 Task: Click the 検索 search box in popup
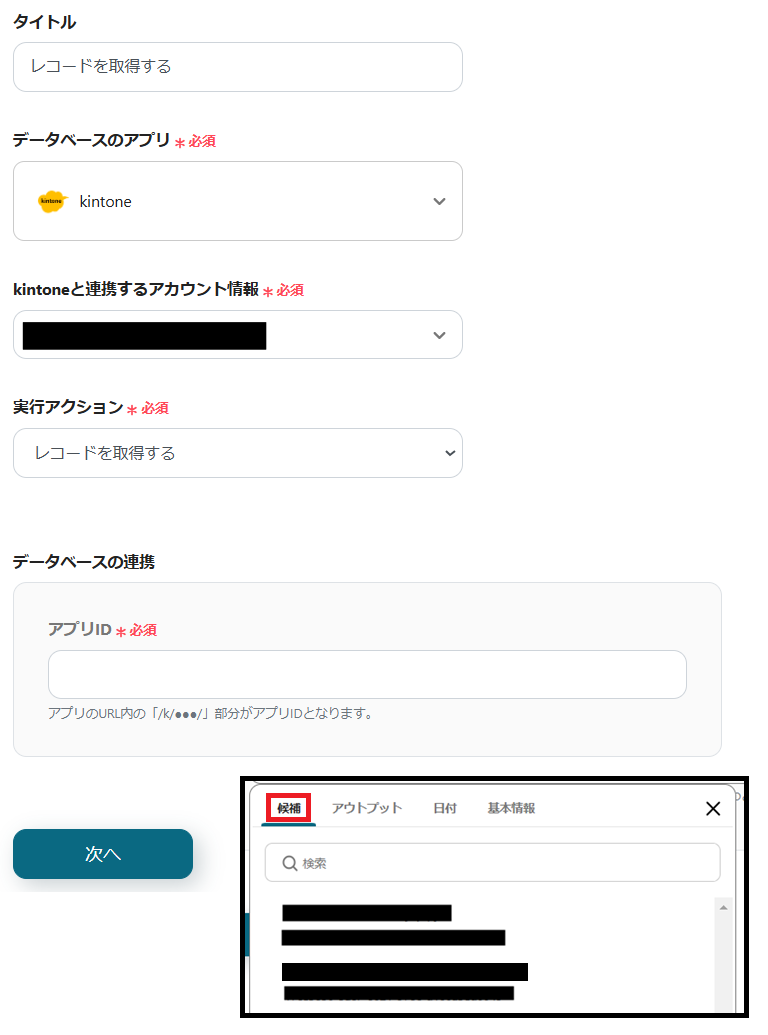click(x=492, y=863)
